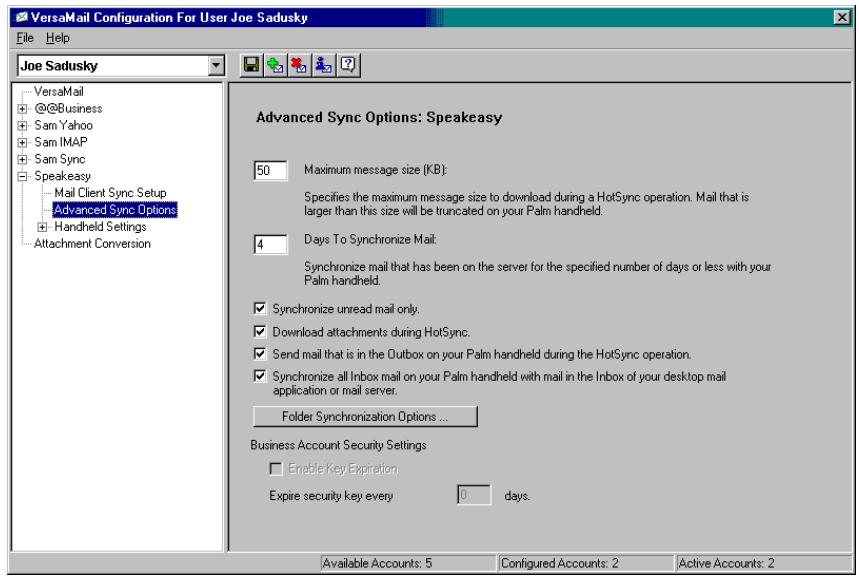Image resolution: width=859 pixels, height=578 pixels.
Task: Click the question mark help icon
Action: point(348,65)
